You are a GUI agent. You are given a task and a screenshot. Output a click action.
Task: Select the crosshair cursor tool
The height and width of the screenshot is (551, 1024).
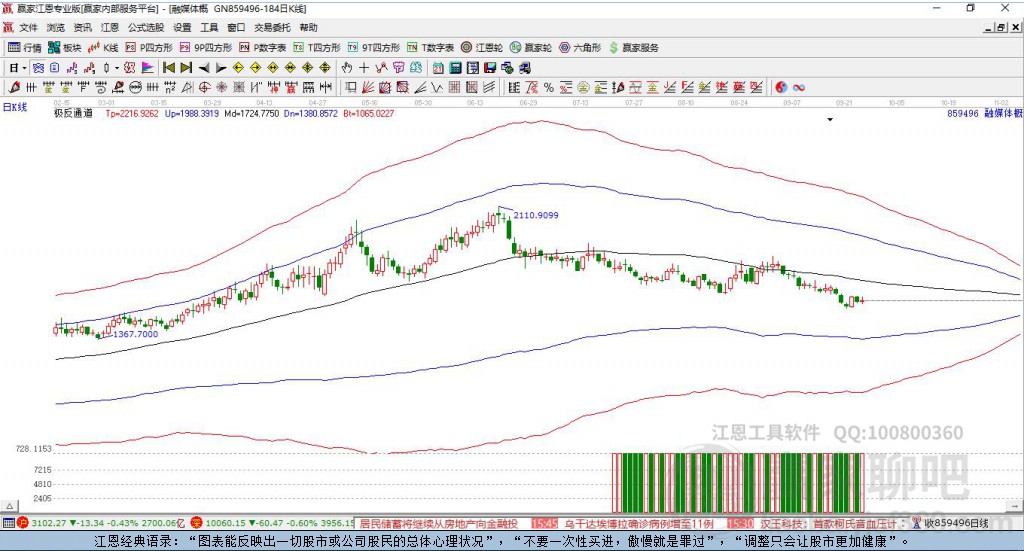(x=364, y=68)
